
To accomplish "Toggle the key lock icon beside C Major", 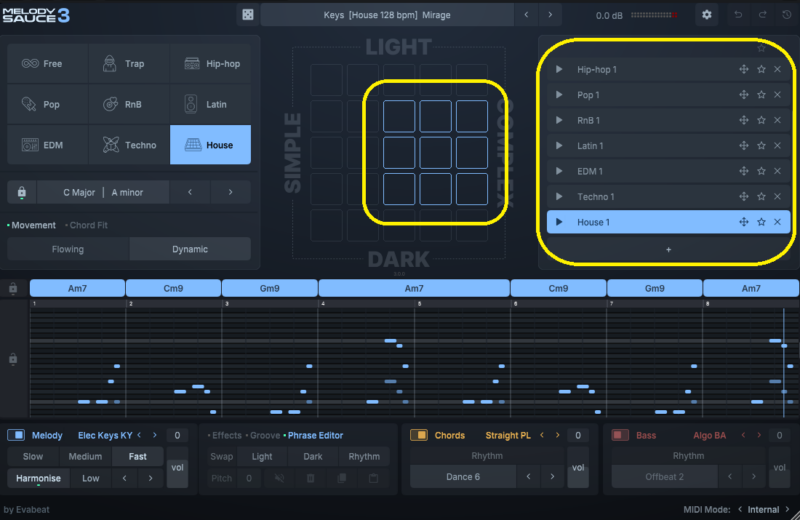I will point(21,192).
